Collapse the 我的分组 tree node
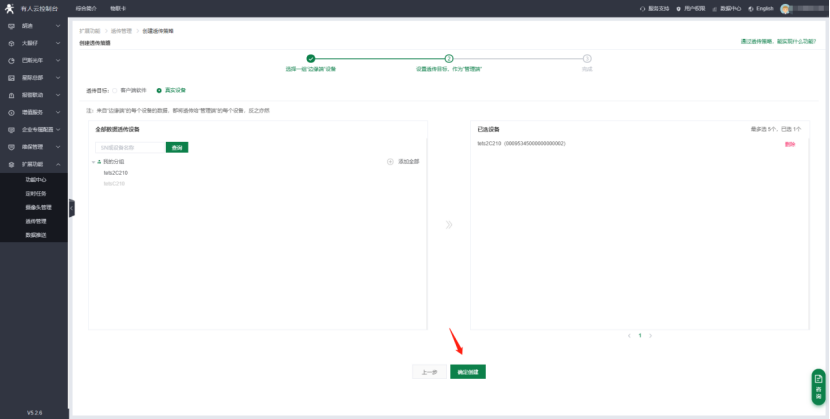 tap(93, 161)
